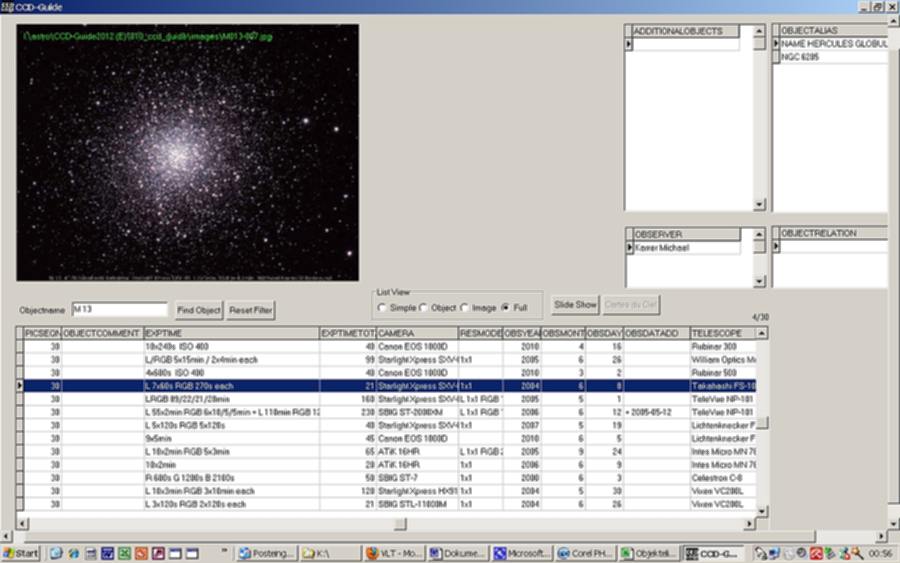Click the Posteingang taskbar button
The image size is (900, 563).
pyautogui.click(x=267, y=553)
